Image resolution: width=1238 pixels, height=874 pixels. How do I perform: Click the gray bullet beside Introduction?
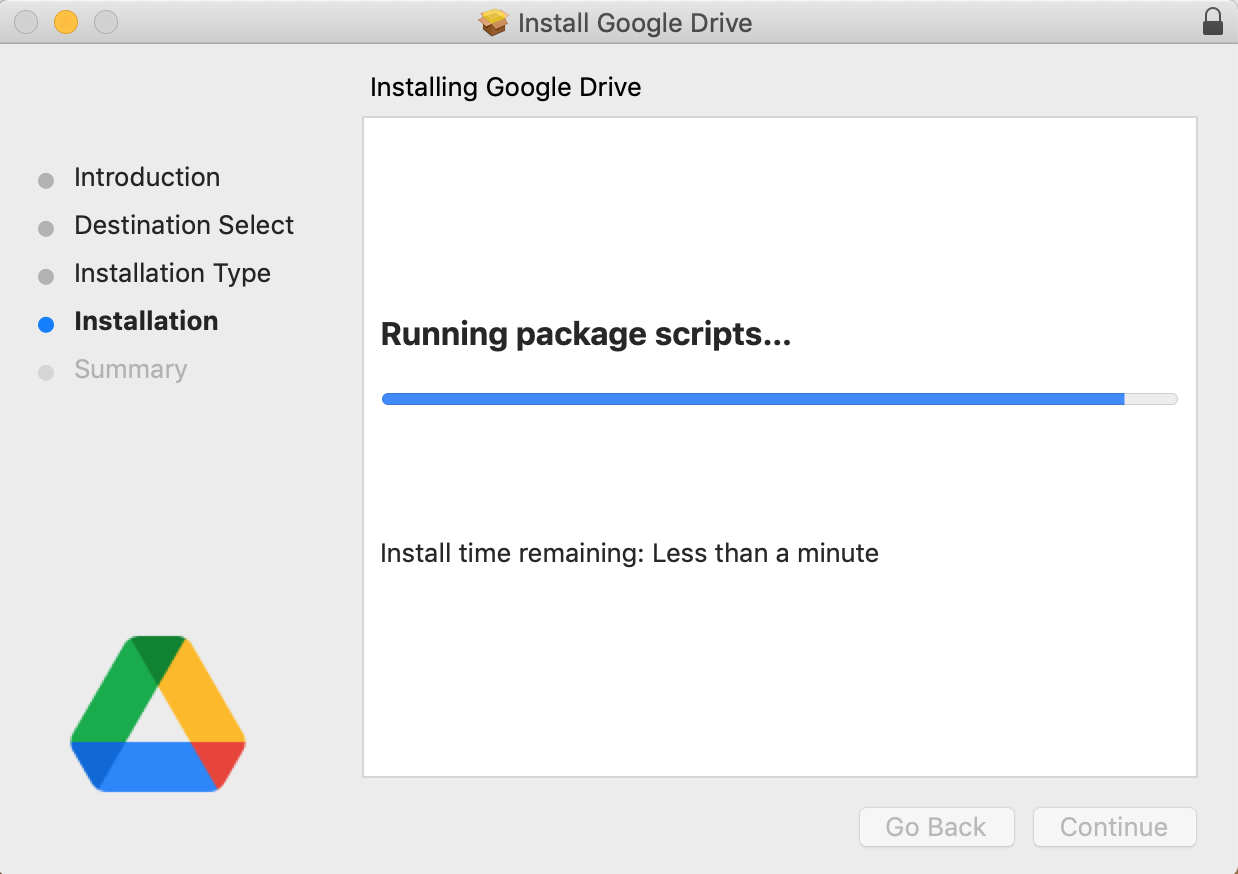click(x=45, y=180)
